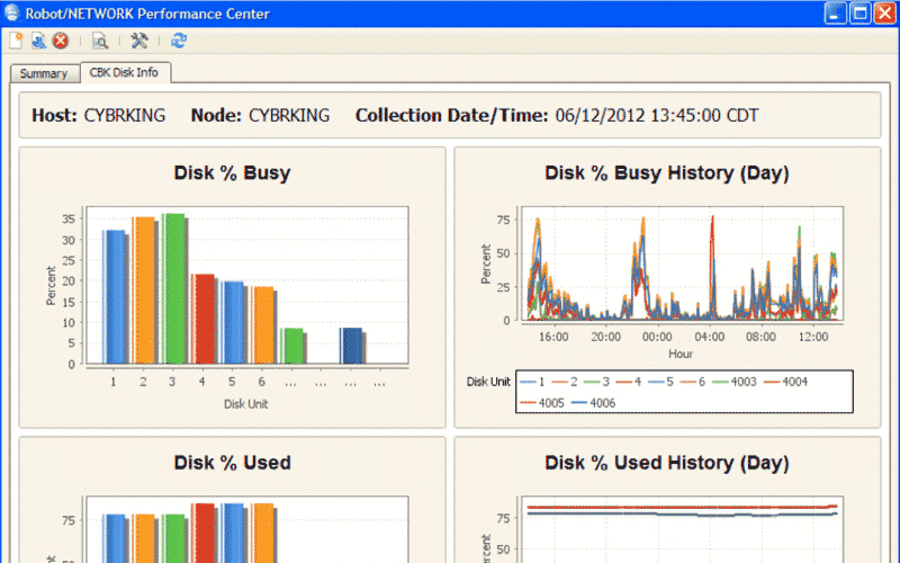Click the 12:00 hour label on Busy History
The height and width of the screenshot is (563, 900).
click(813, 337)
